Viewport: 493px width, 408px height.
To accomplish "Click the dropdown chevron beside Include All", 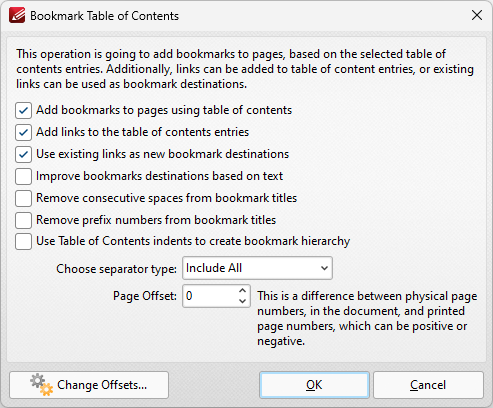I will [324, 268].
